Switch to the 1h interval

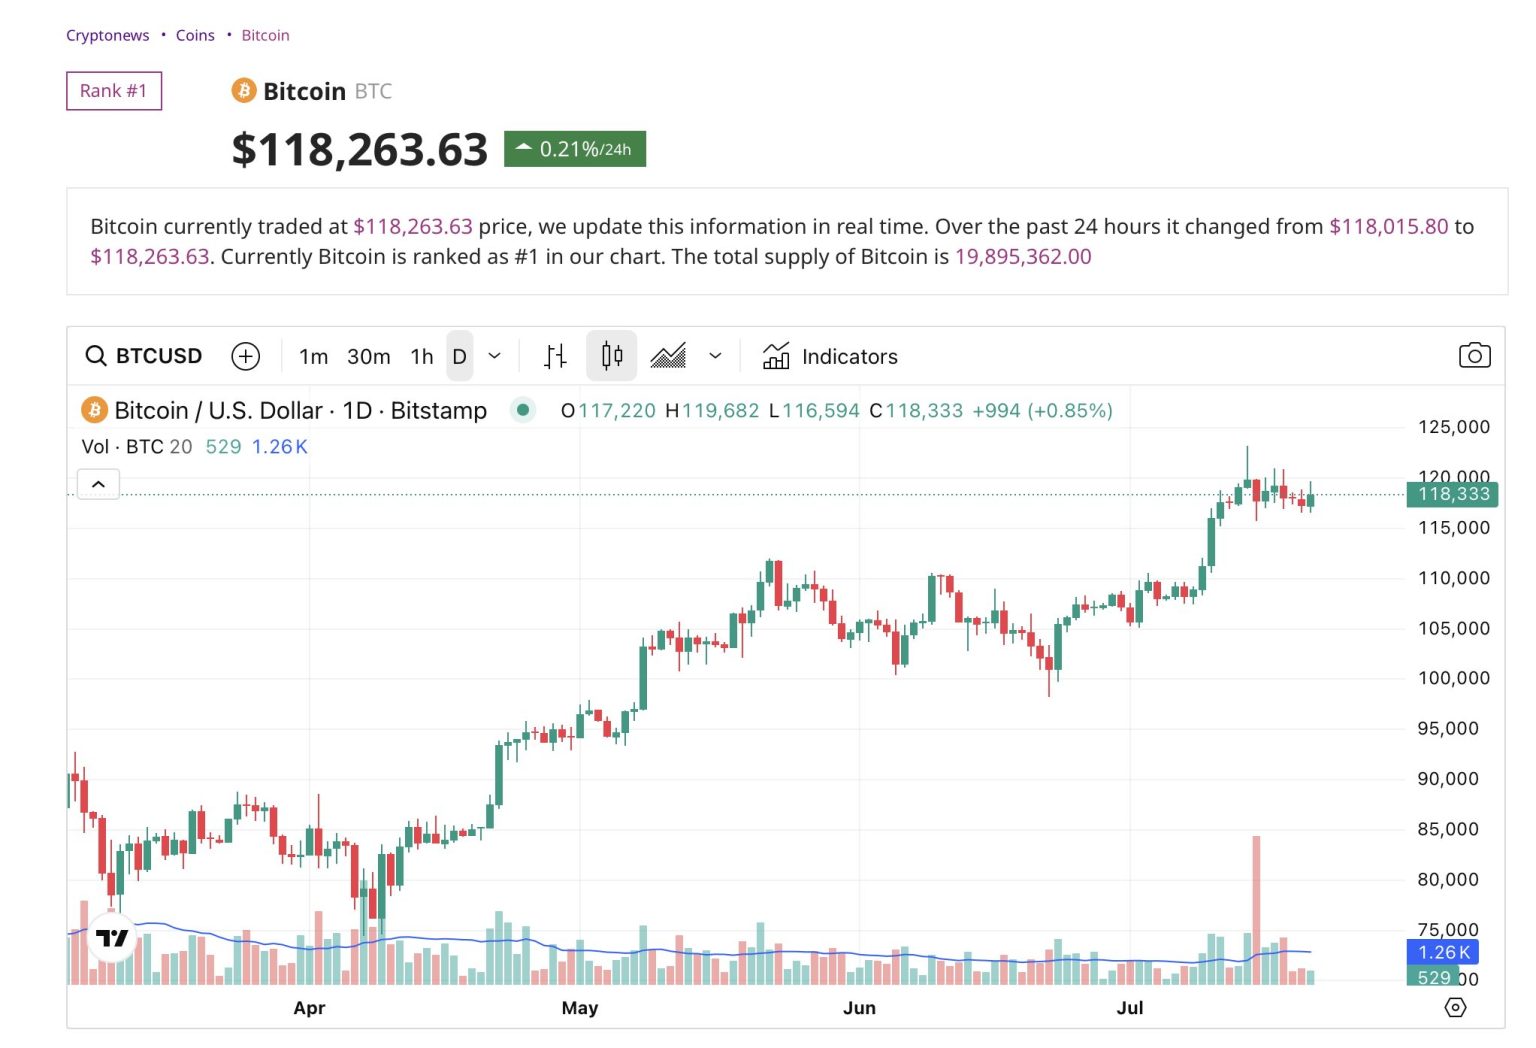tap(420, 356)
